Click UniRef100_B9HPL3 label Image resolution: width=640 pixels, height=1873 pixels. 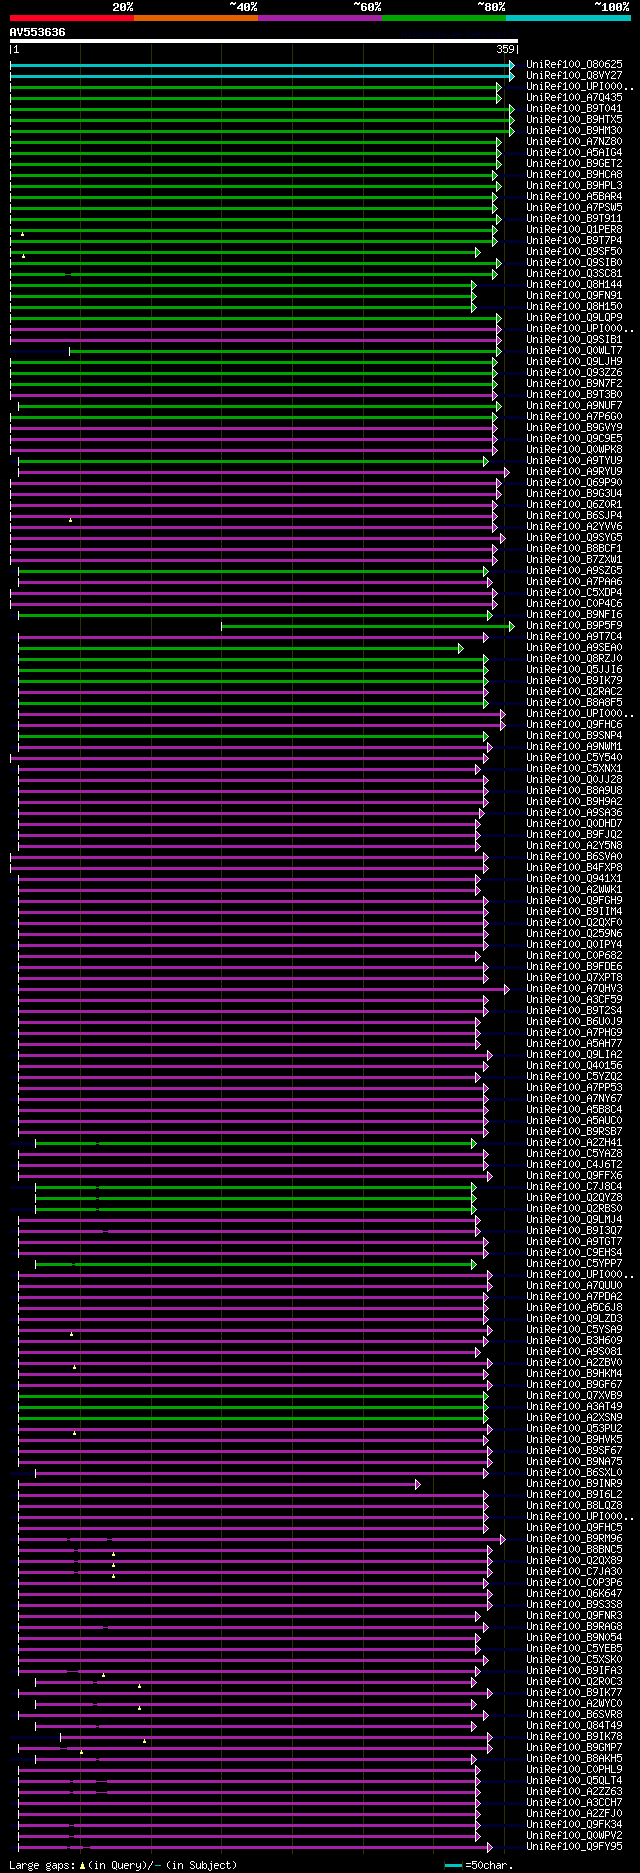click(x=574, y=185)
